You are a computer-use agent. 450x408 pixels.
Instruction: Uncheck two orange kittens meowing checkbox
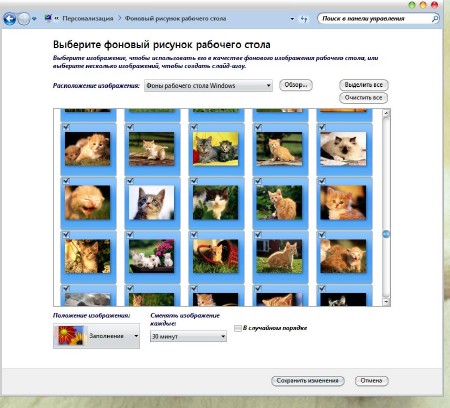[322, 235]
